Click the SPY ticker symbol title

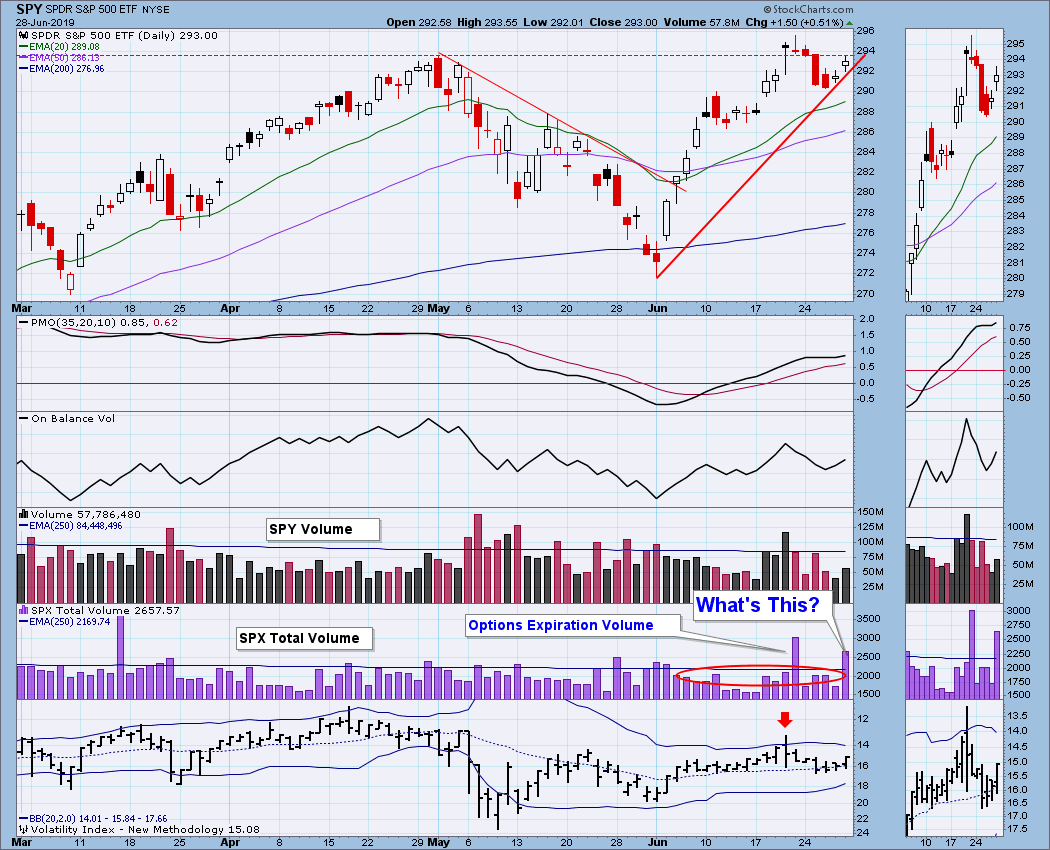(x=29, y=9)
